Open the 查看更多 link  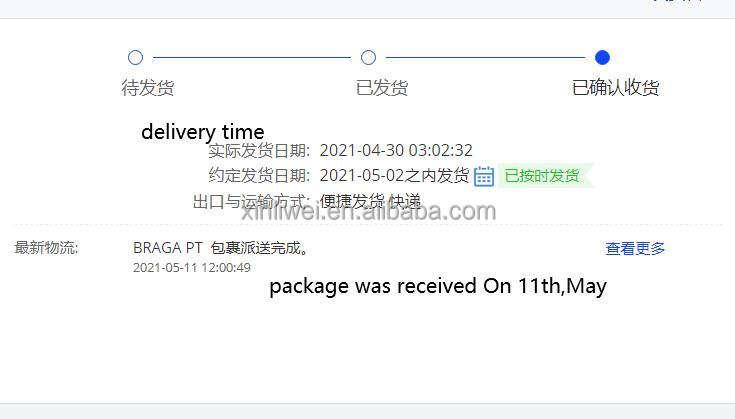coord(635,248)
